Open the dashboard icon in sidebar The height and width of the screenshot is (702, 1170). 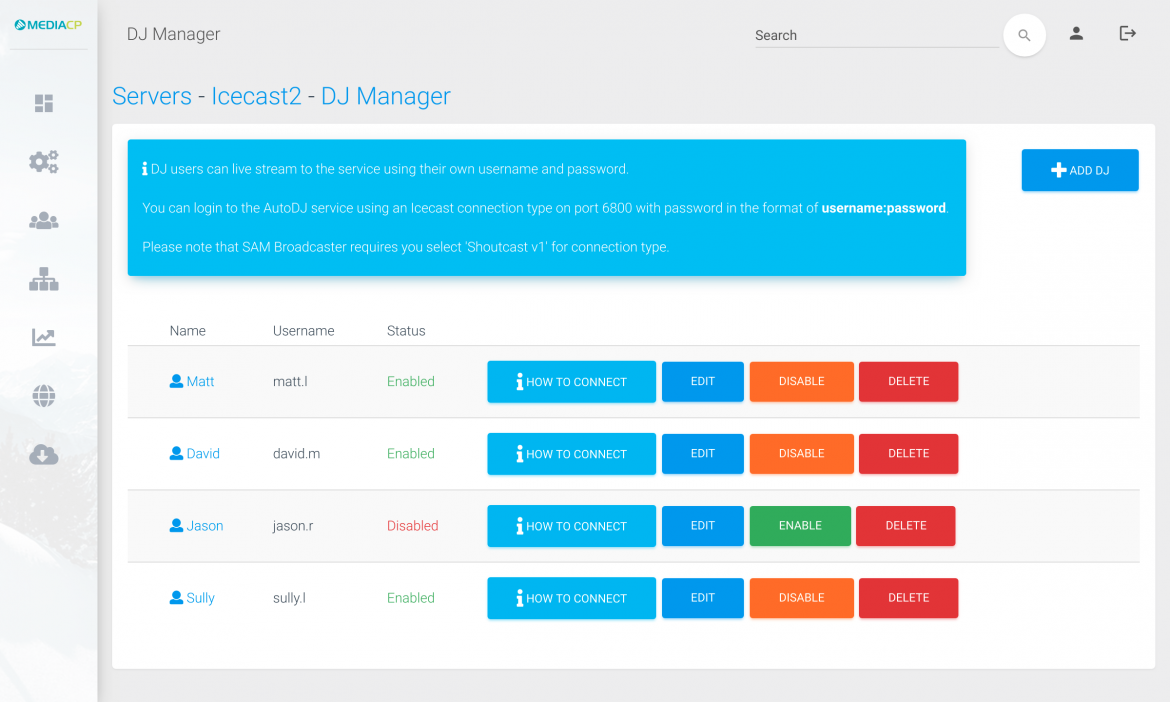[x=44, y=104]
